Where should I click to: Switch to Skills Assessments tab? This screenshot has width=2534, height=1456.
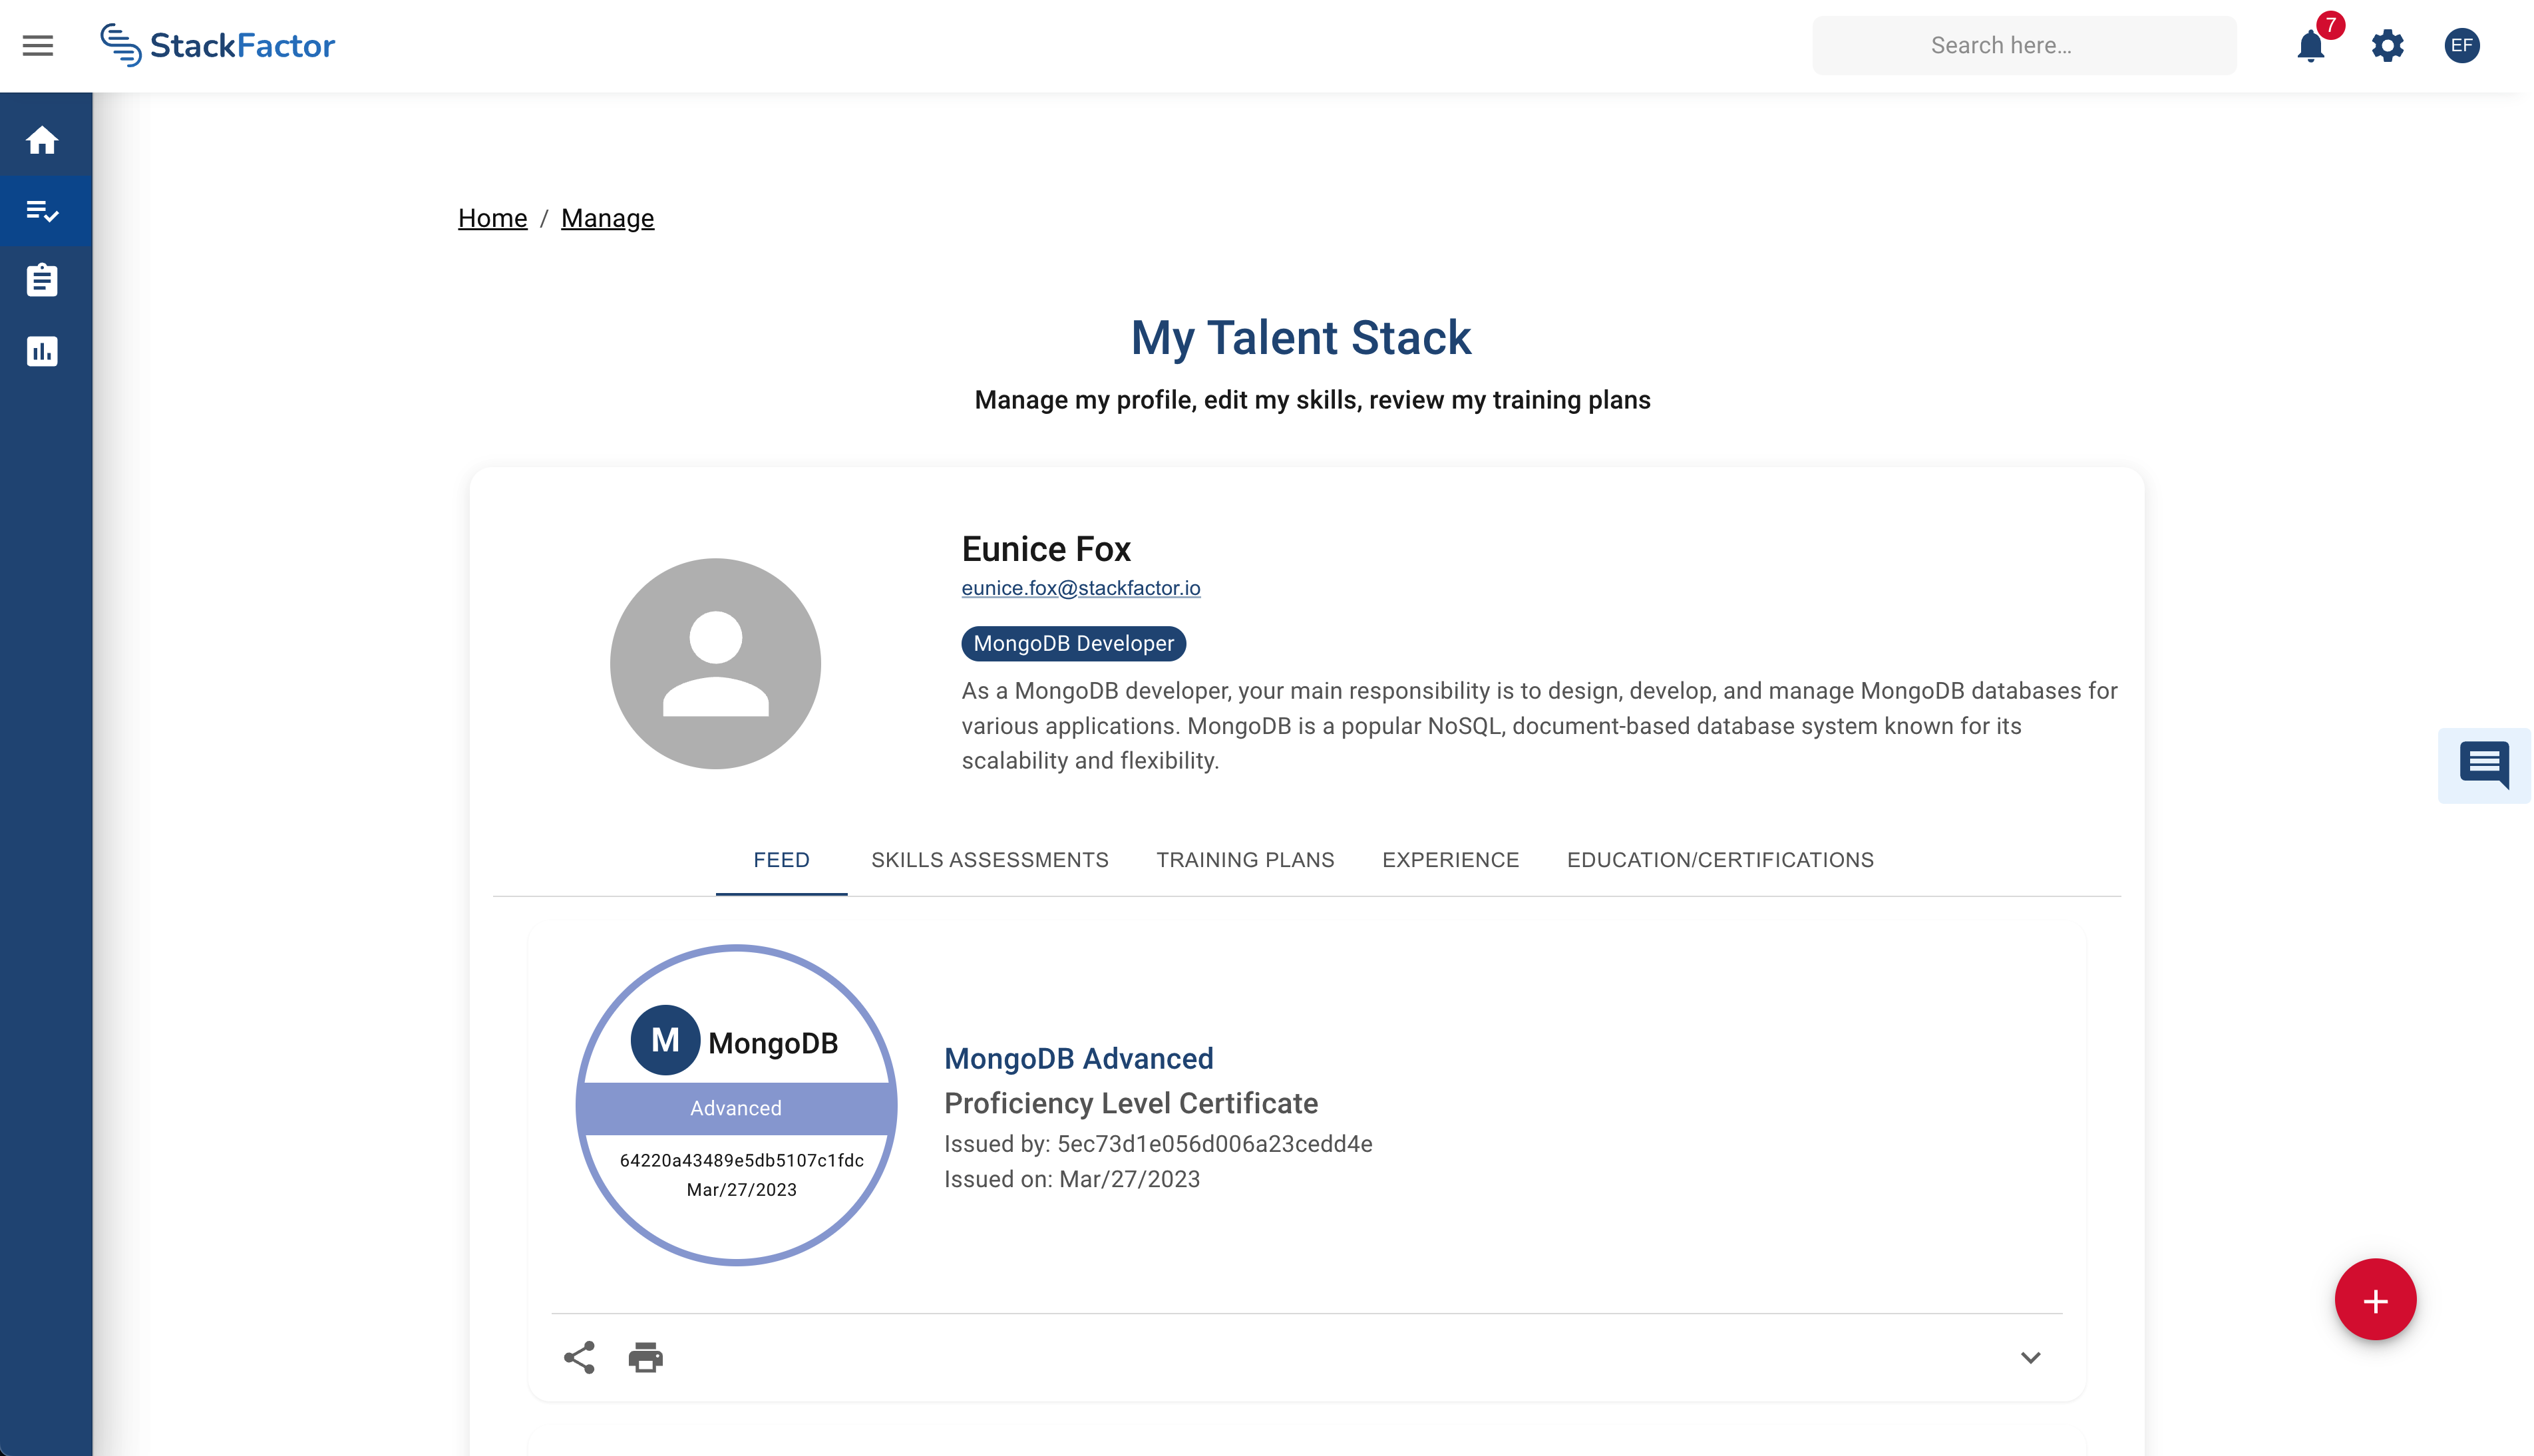tap(989, 860)
